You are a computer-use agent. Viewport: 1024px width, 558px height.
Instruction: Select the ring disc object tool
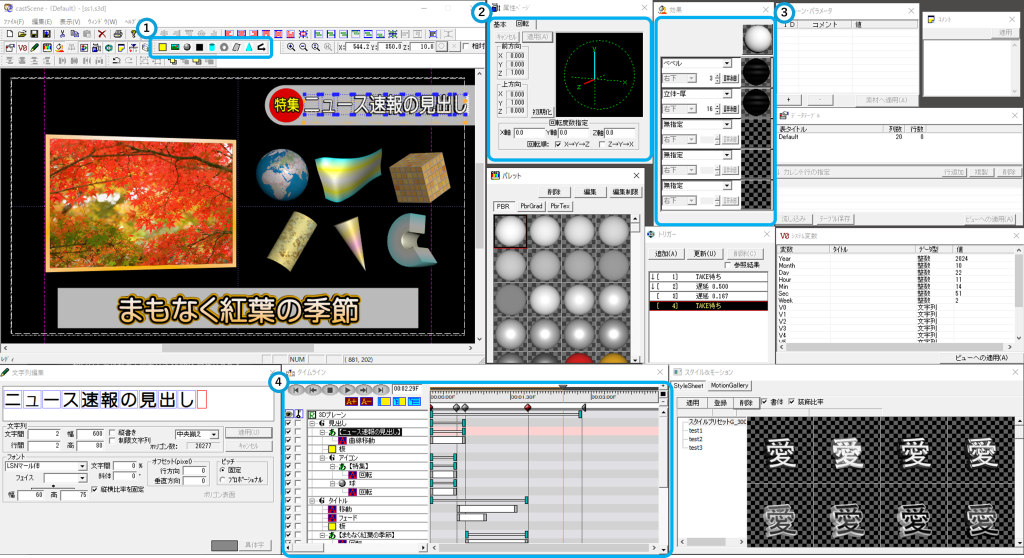[224, 47]
